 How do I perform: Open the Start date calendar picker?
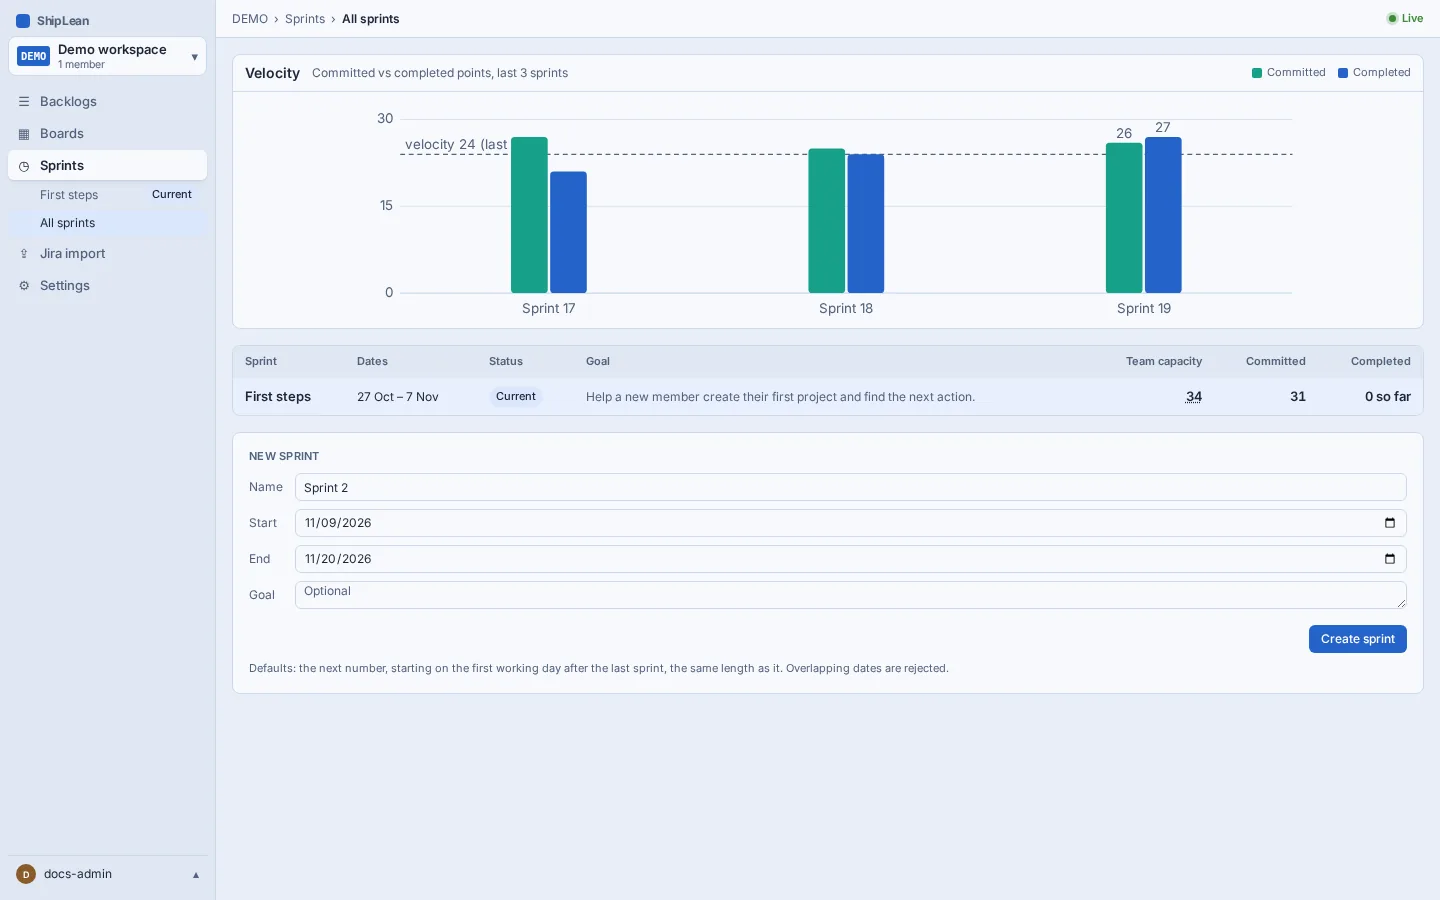[x=1389, y=523]
